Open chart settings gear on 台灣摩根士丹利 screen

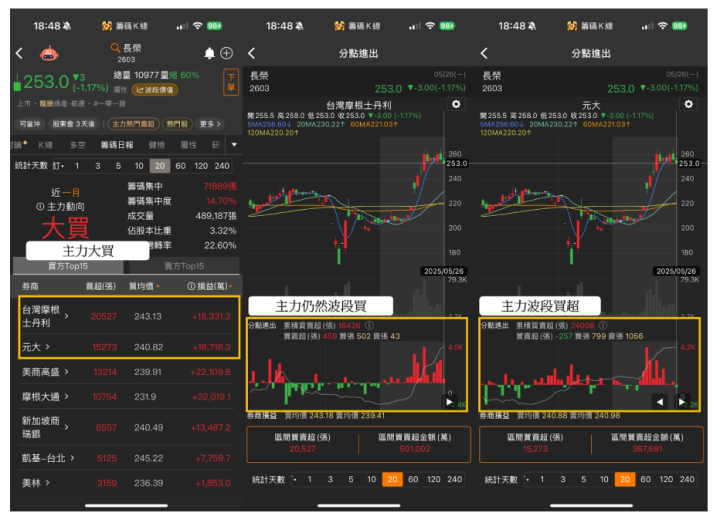click(x=456, y=104)
